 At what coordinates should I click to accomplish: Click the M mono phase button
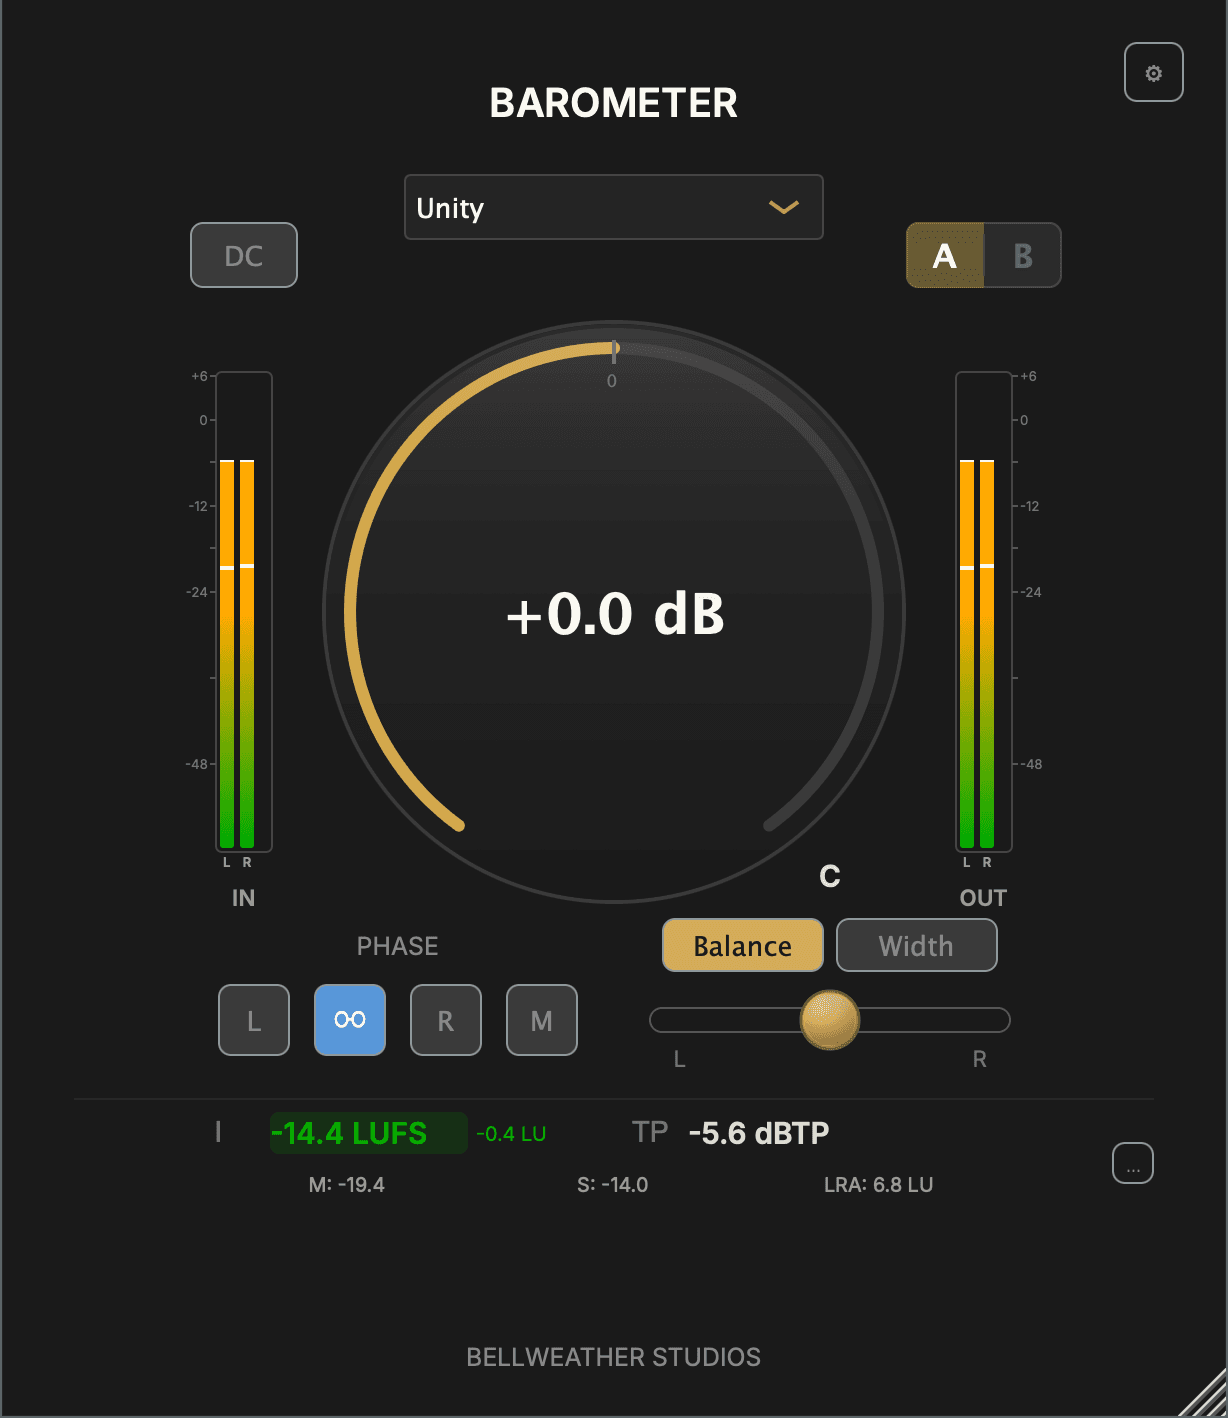pyautogui.click(x=541, y=1020)
